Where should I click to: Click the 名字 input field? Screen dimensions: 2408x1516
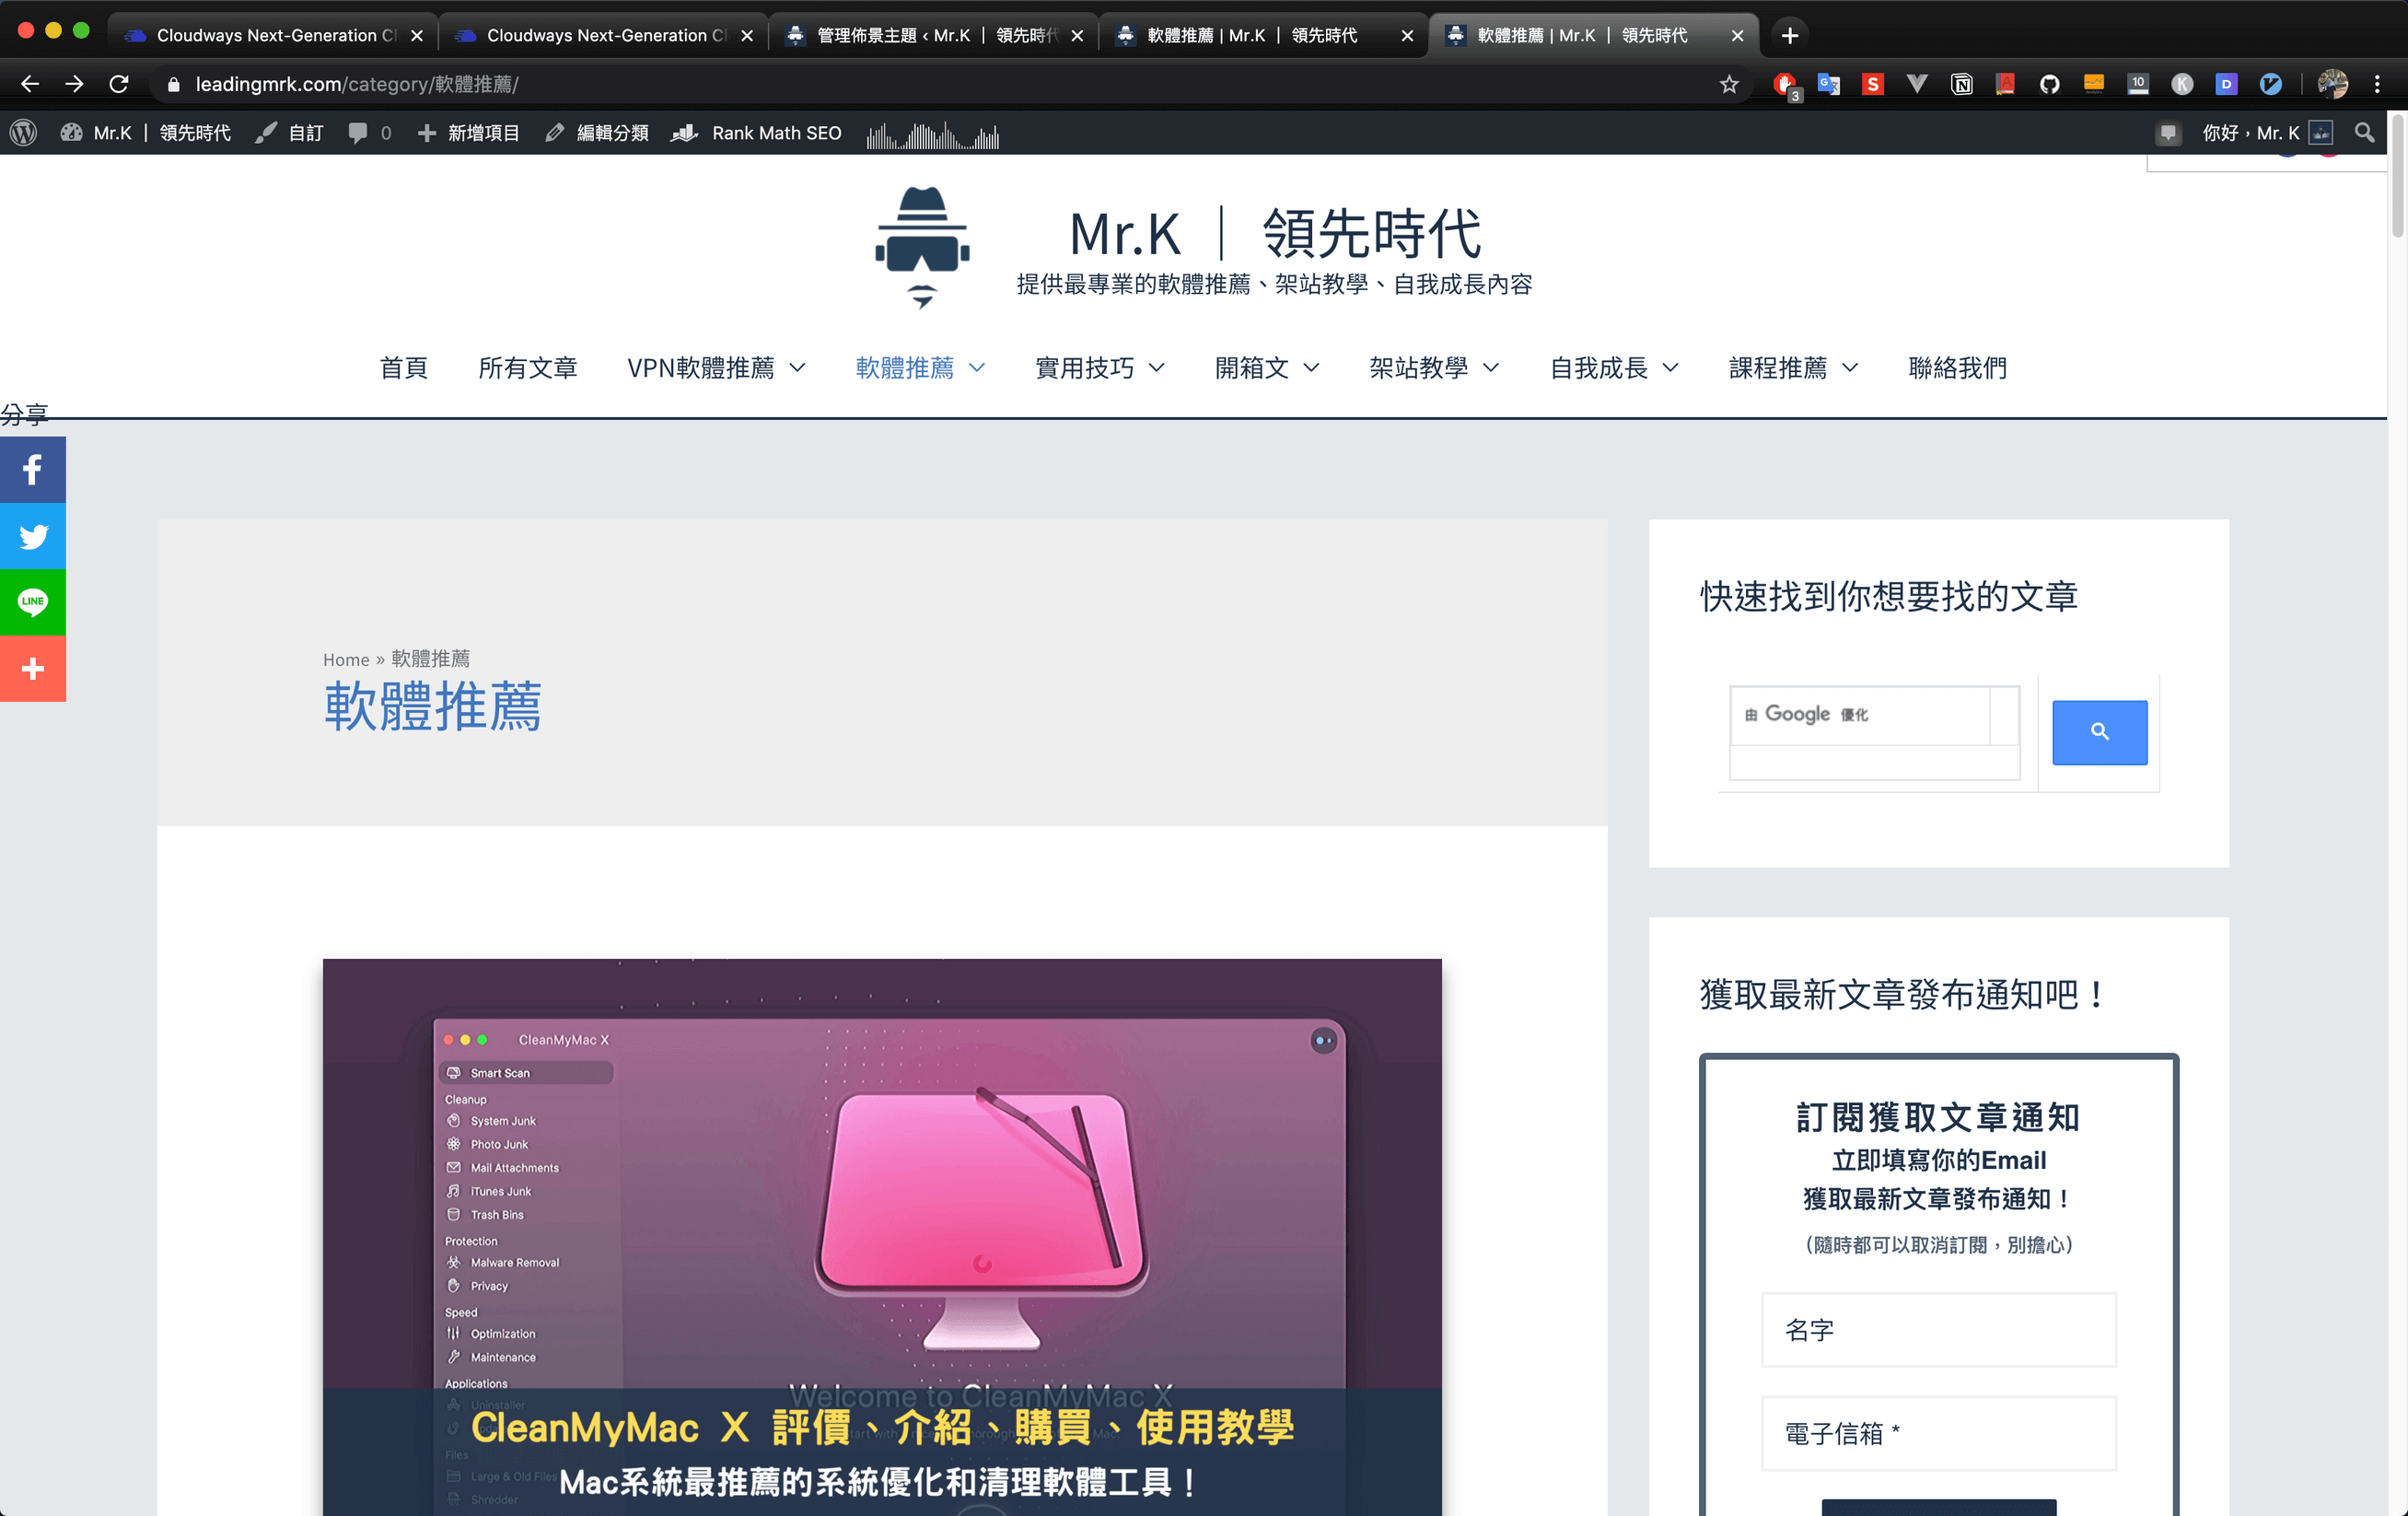[x=1938, y=1330]
